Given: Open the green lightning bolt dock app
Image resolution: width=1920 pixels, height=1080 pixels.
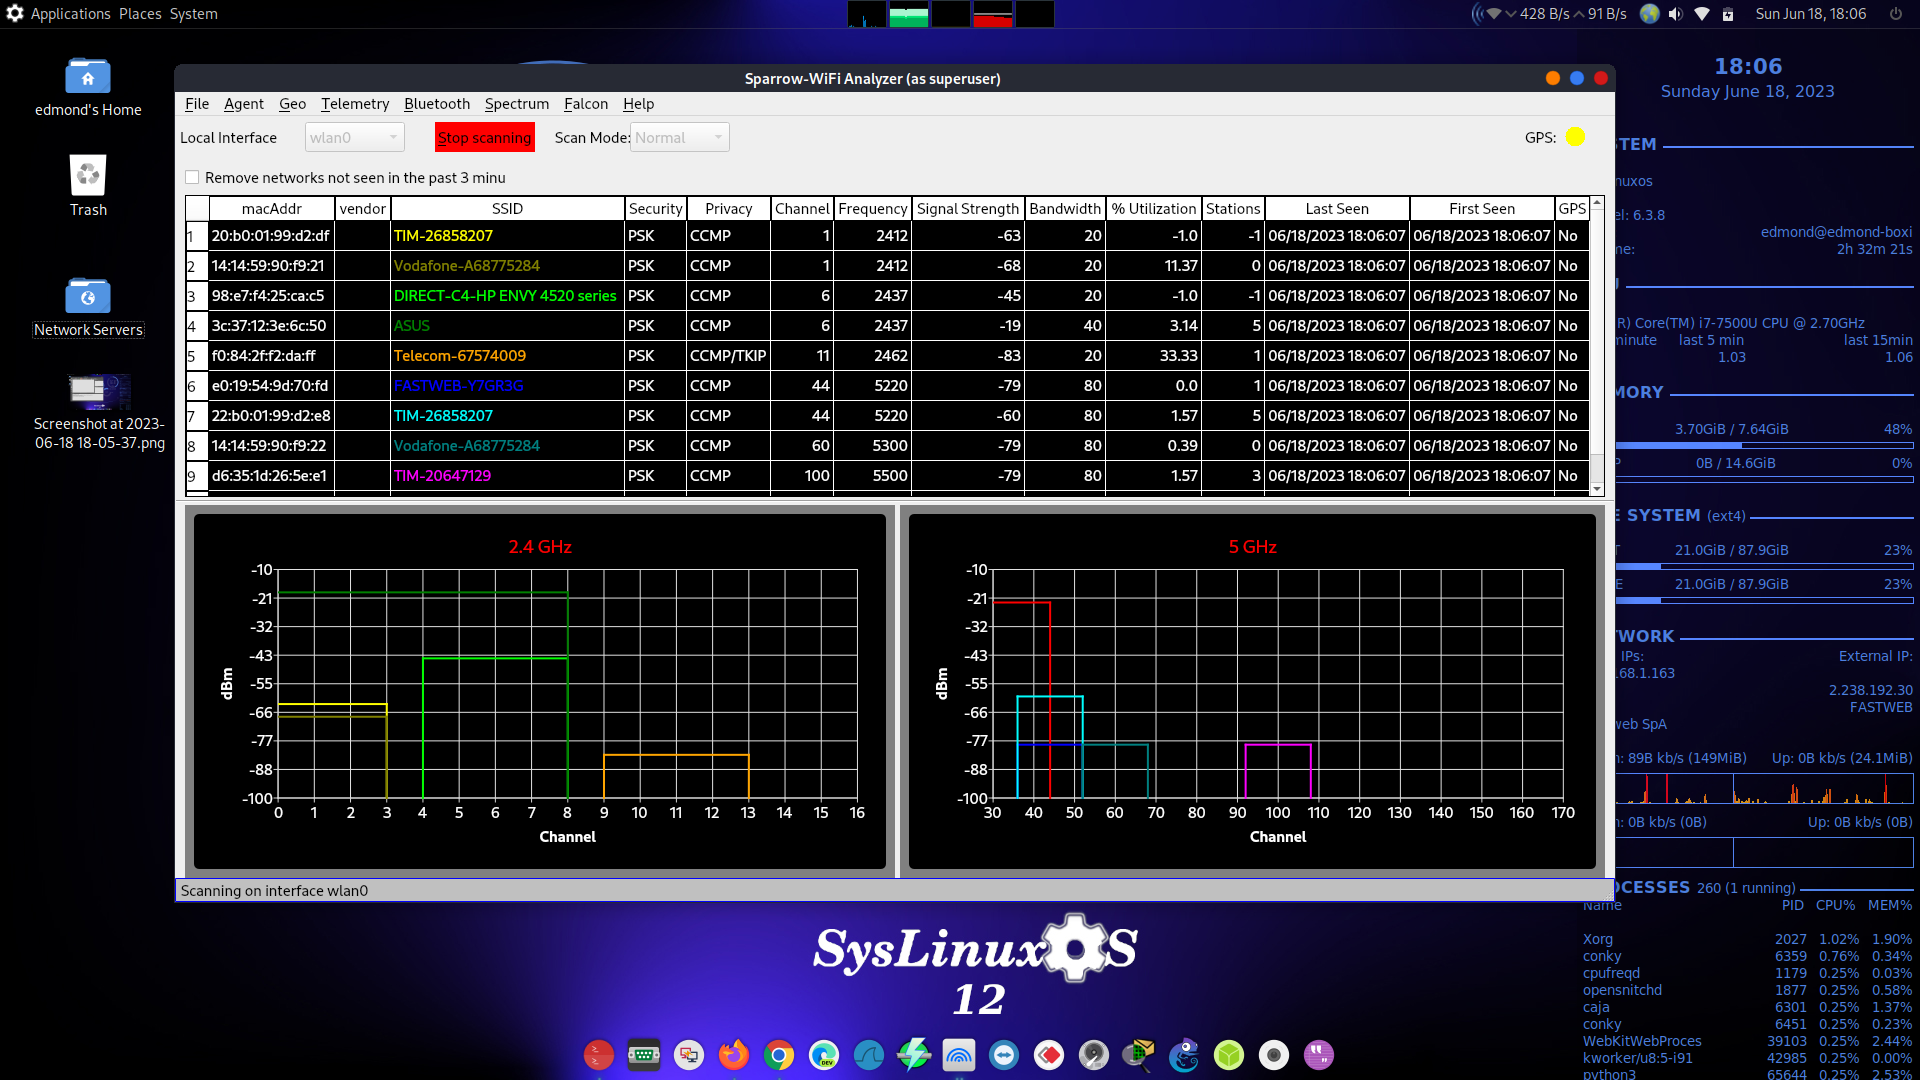Looking at the screenshot, I should point(914,1055).
